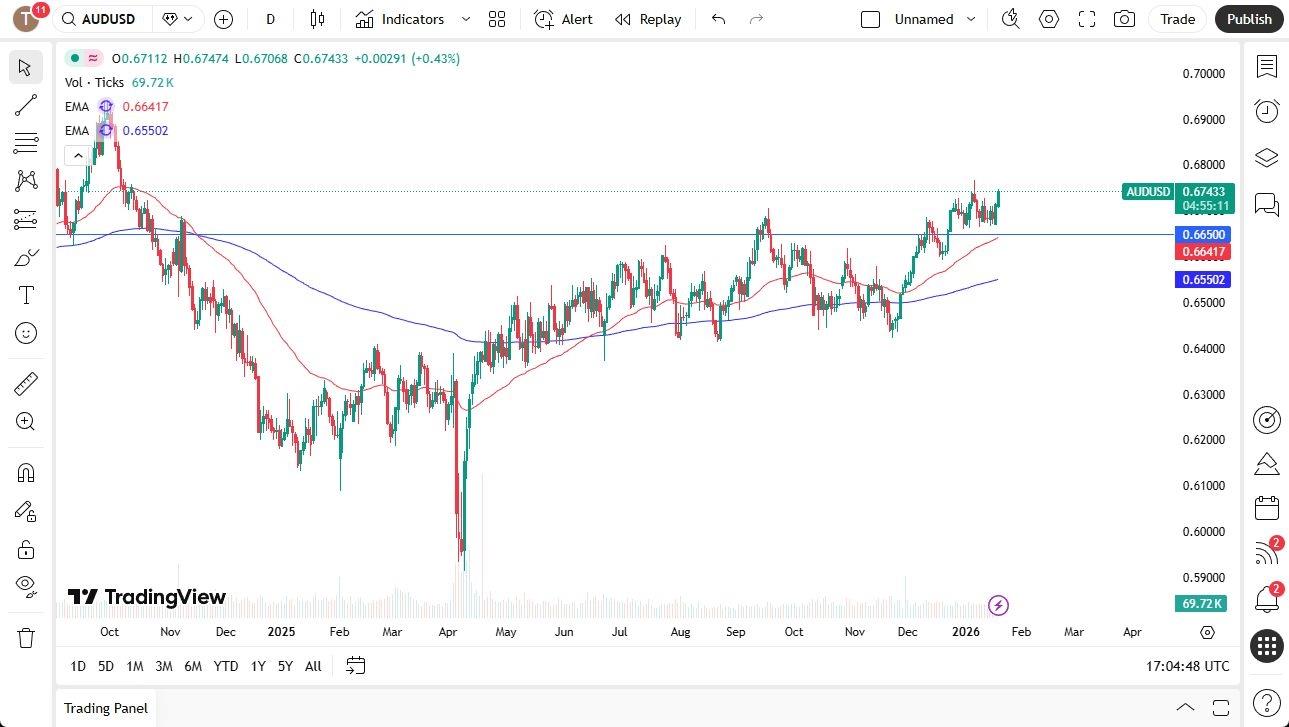Take a chart snapshot with camera icon
1289x727 pixels.
(1124, 19)
